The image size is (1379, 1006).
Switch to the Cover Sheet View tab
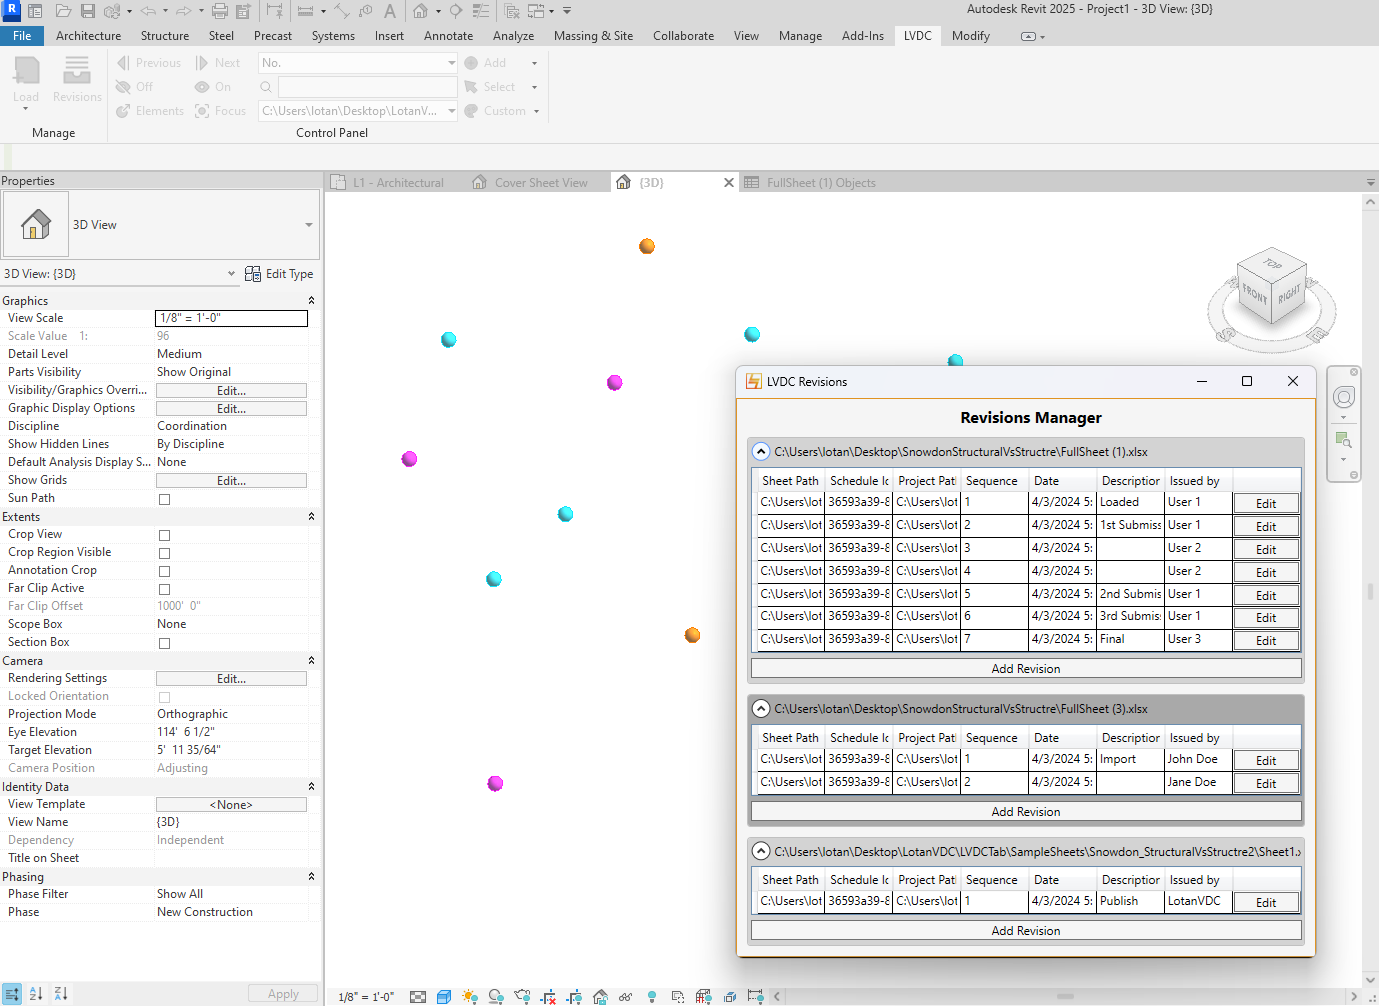[541, 183]
